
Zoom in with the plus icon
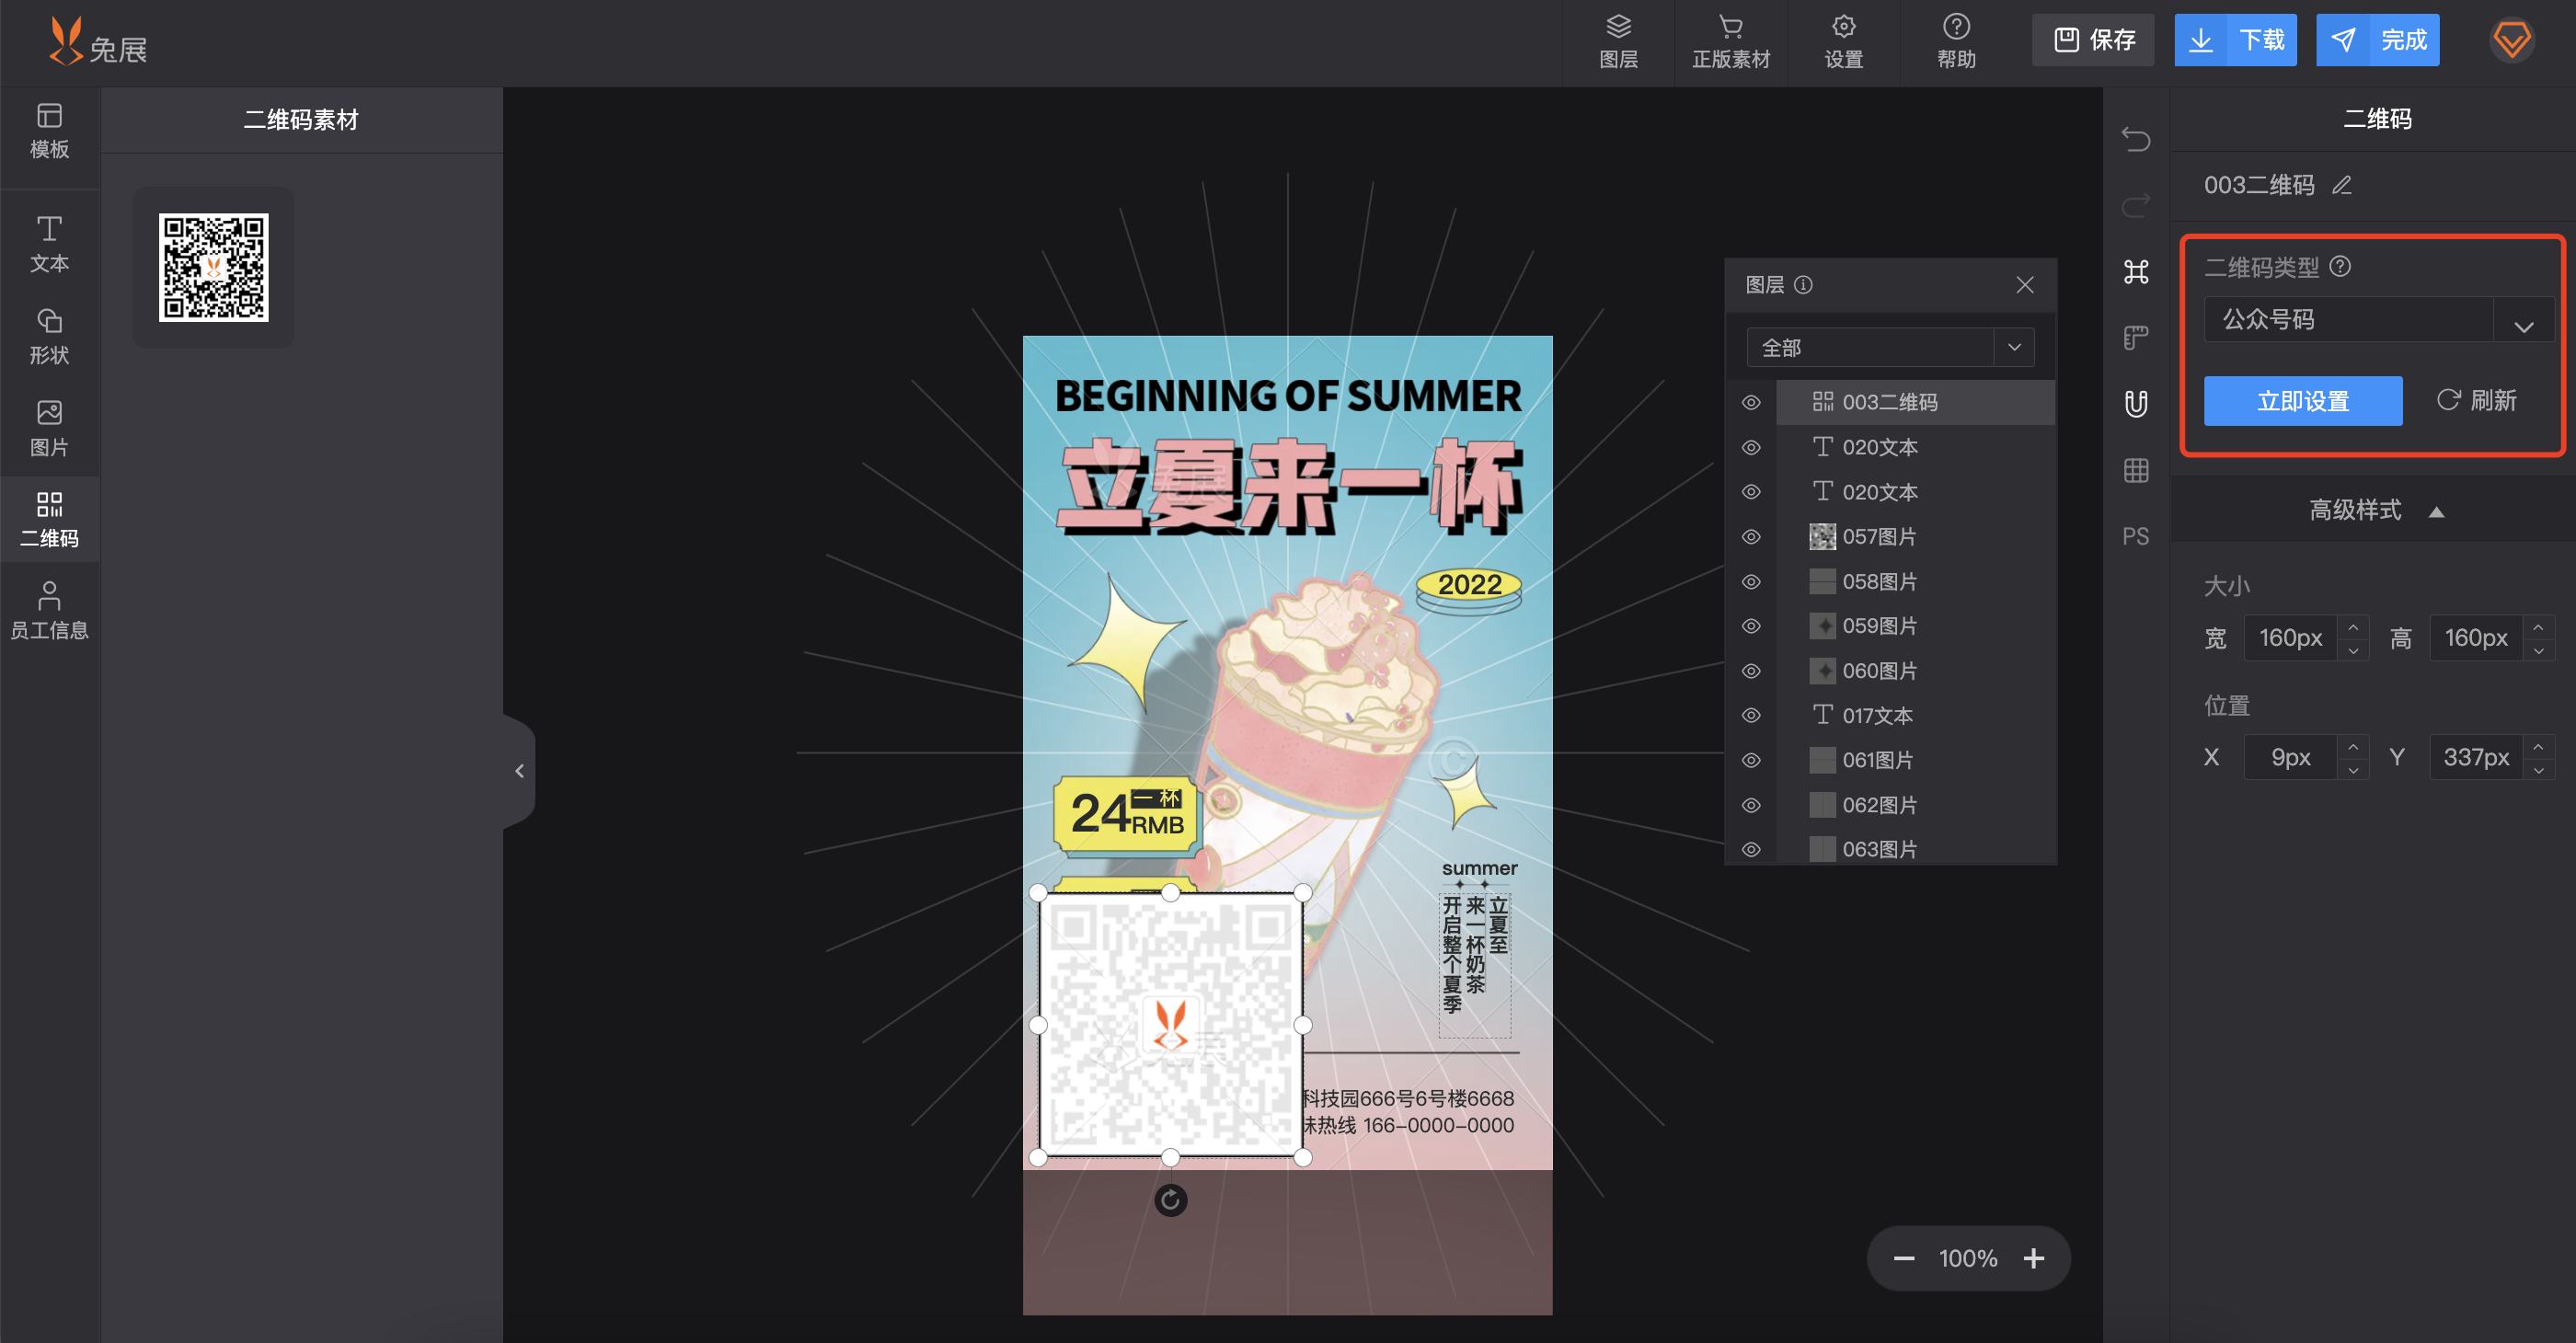coord(2033,1258)
